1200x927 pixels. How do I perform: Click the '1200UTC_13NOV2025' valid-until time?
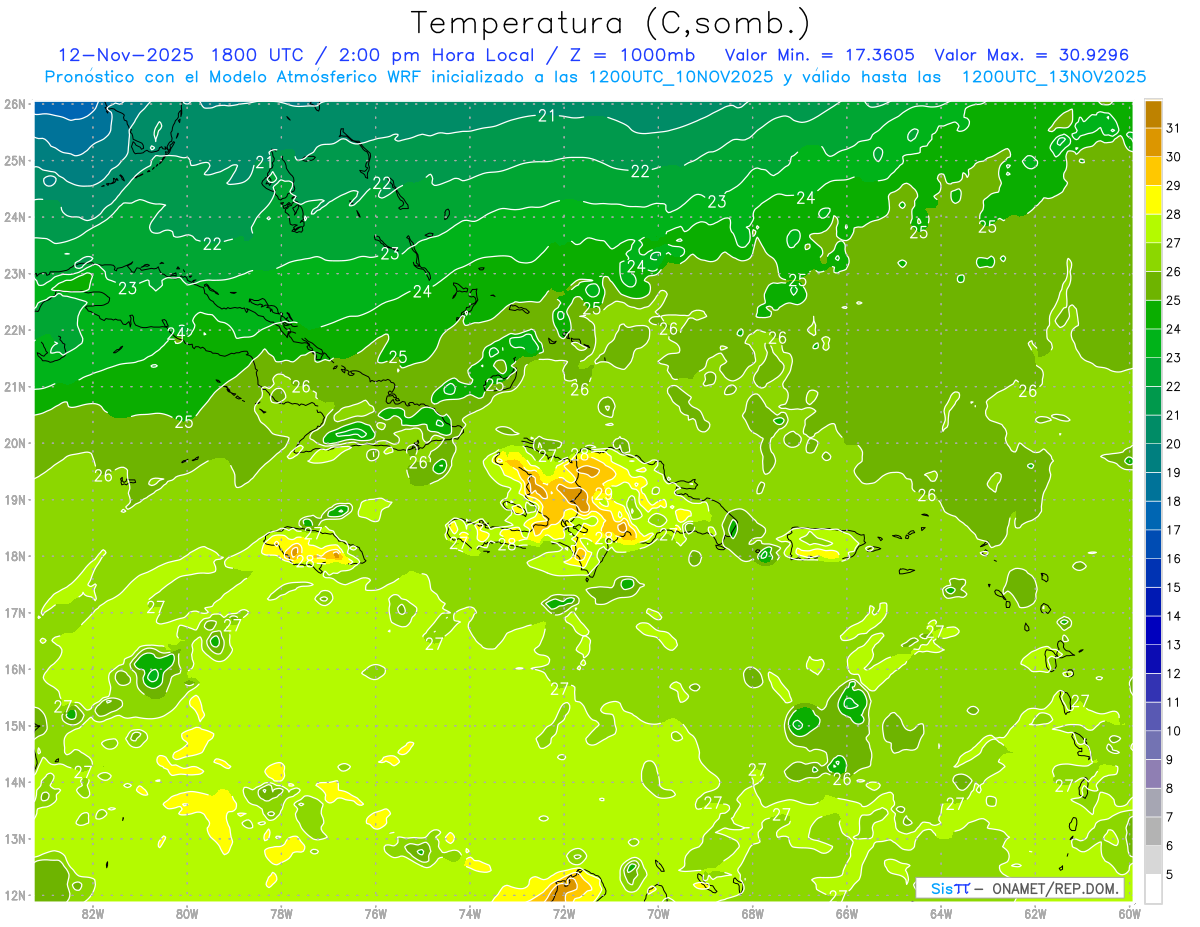coord(1053,77)
